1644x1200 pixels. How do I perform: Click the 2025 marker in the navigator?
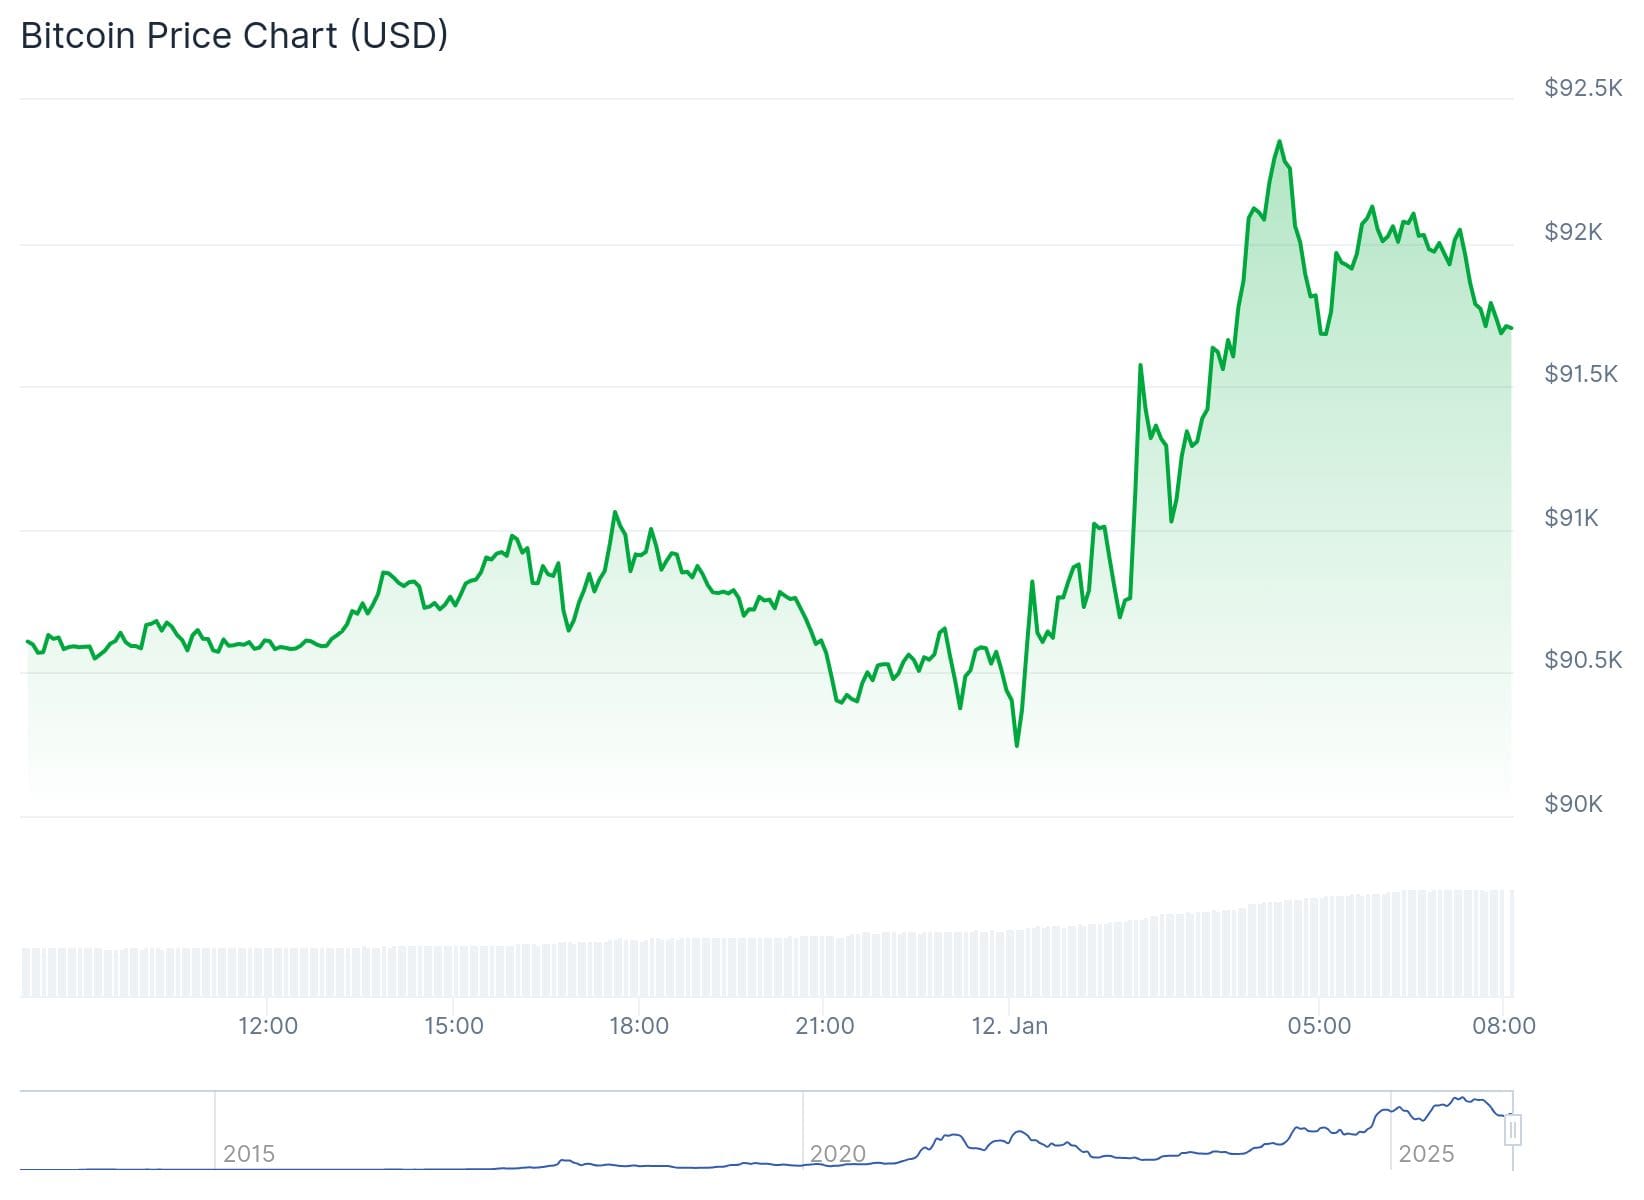tap(1426, 1154)
